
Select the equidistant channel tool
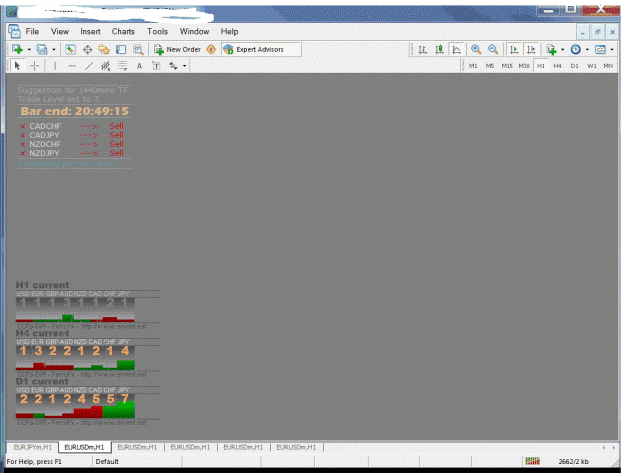106,66
